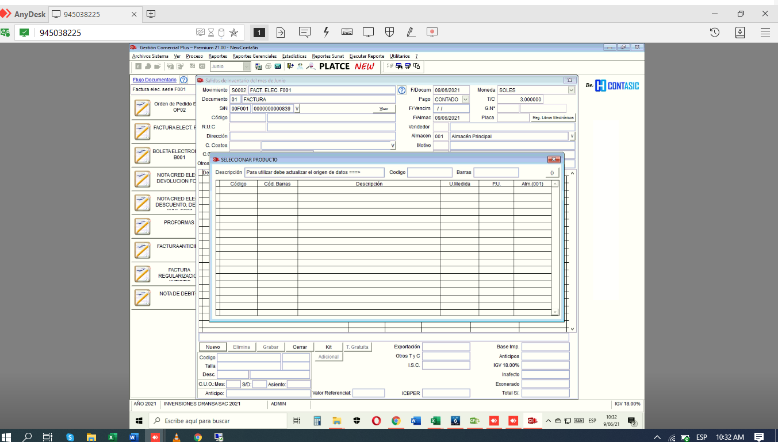Open Utilitarios menu
Viewport: 778px width, 442px height.
[x=399, y=57]
